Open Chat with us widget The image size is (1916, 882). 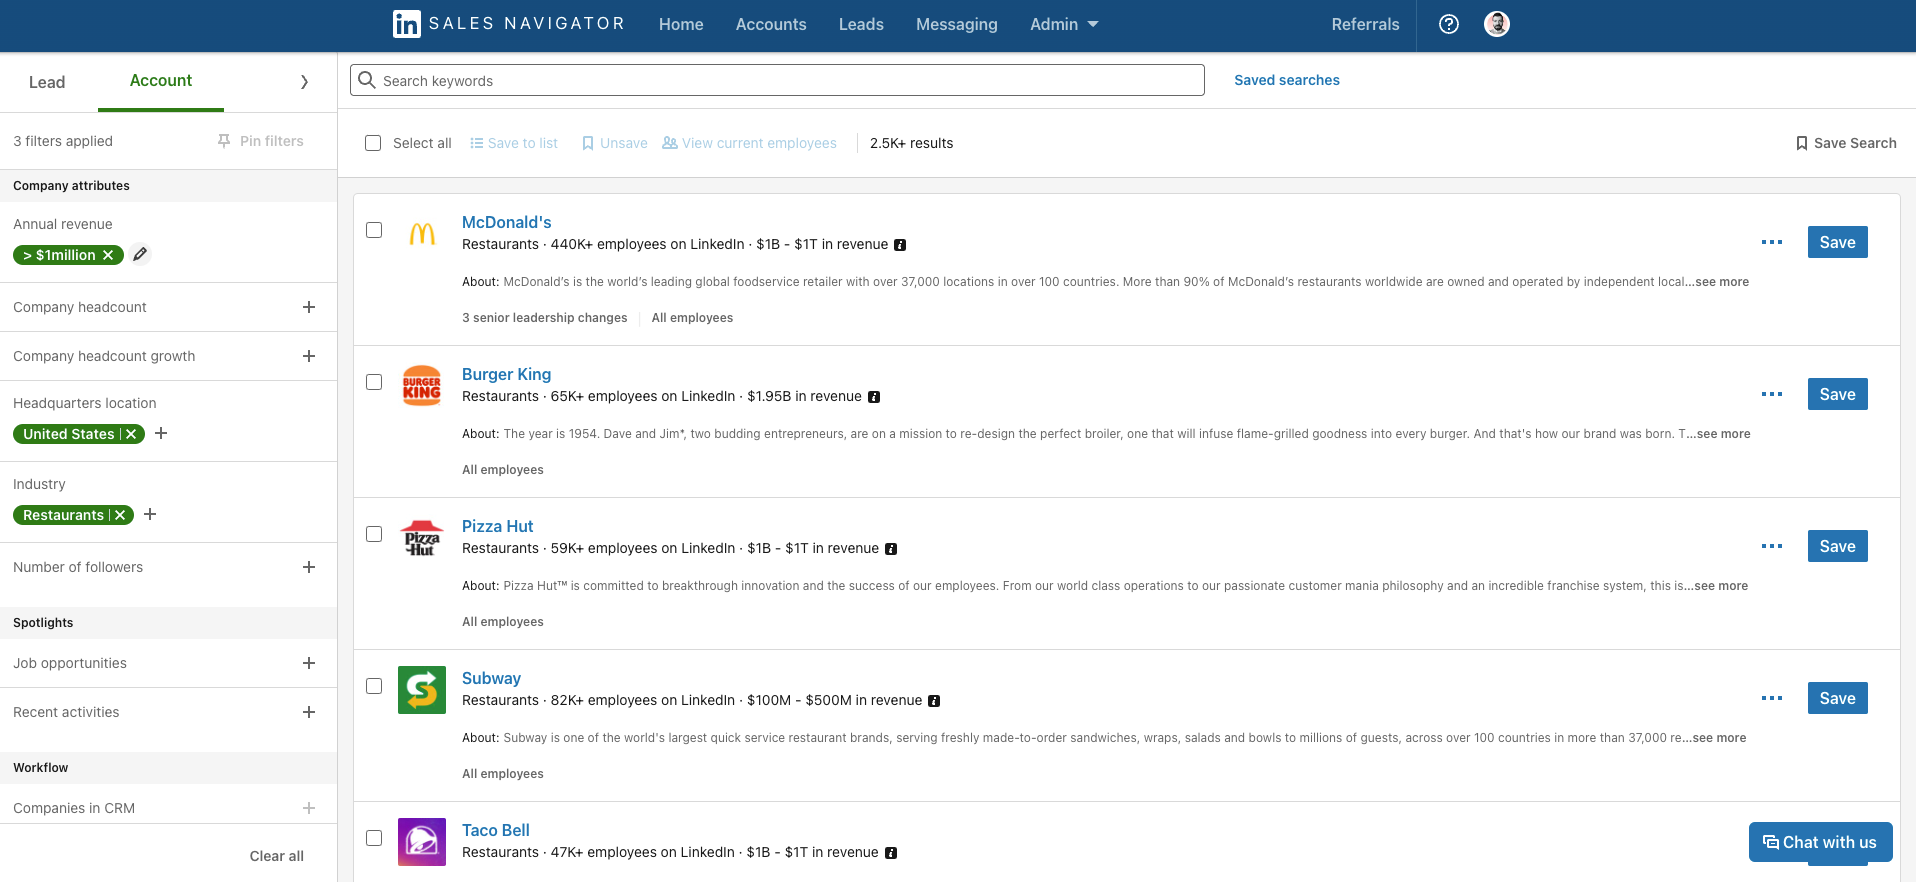(x=1821, y=842)
